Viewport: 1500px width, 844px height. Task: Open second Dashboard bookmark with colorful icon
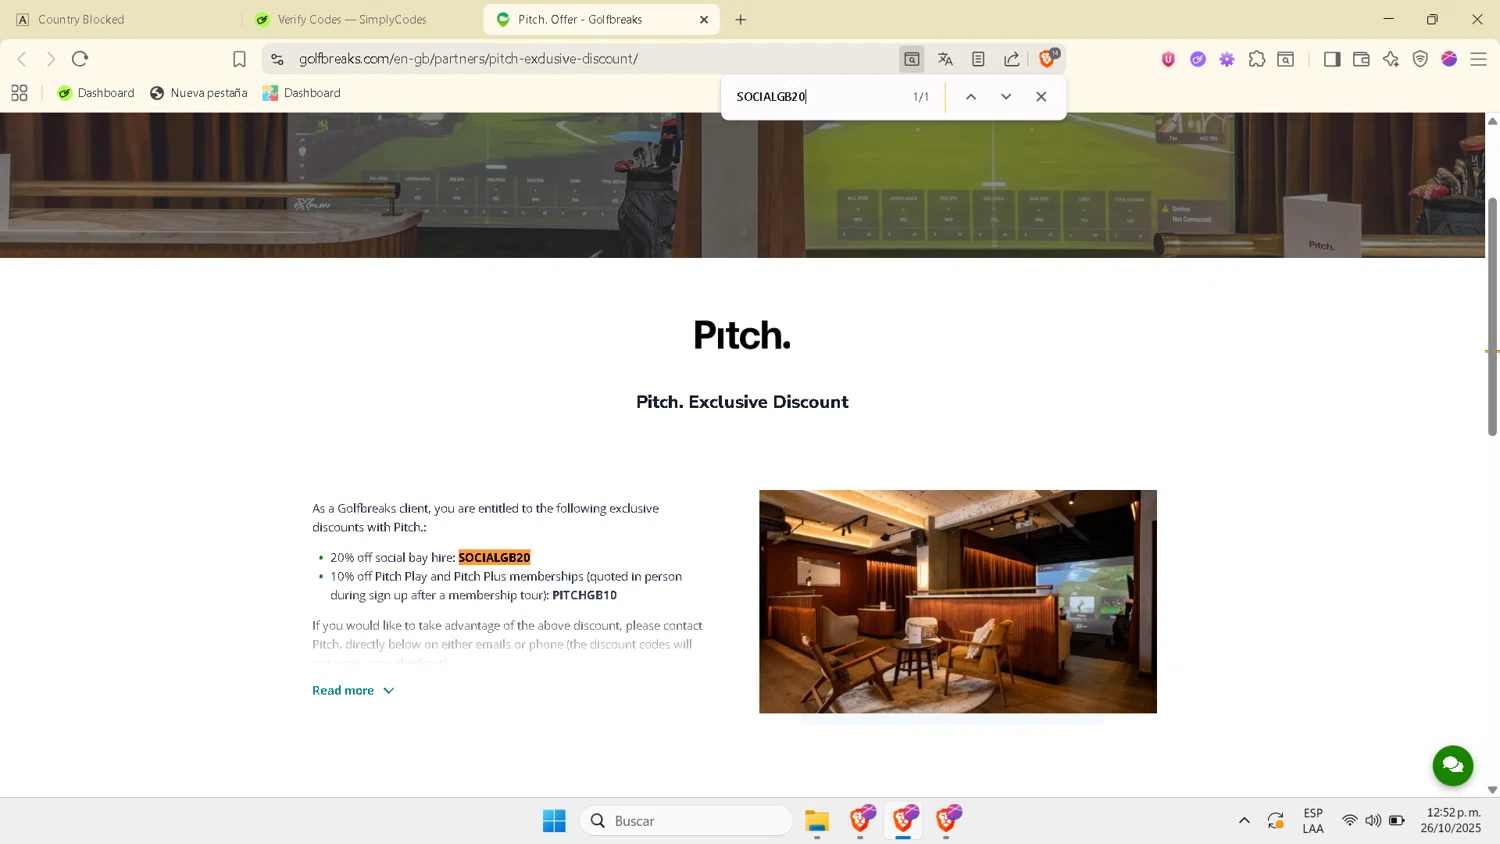[x=302, y=93]
